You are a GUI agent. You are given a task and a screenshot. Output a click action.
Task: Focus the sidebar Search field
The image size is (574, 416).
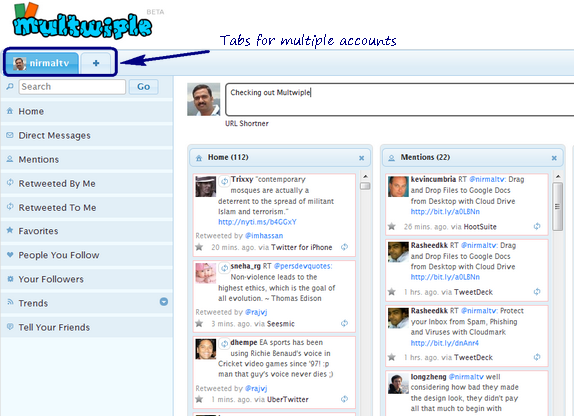pos(72,87)
